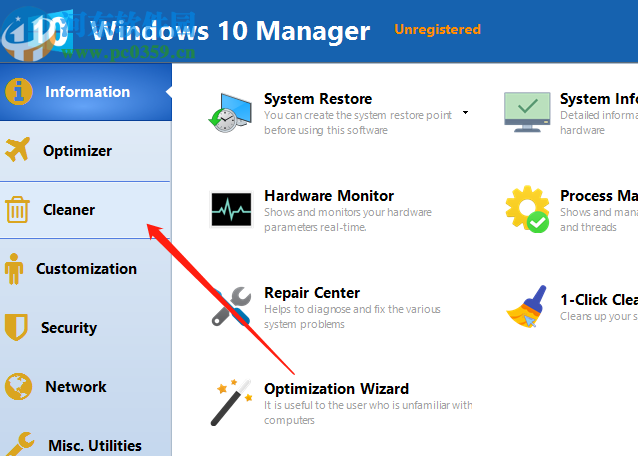Click the System Restore clock-monitor icon
Screen dimensions: 638x456
point(230,113)
